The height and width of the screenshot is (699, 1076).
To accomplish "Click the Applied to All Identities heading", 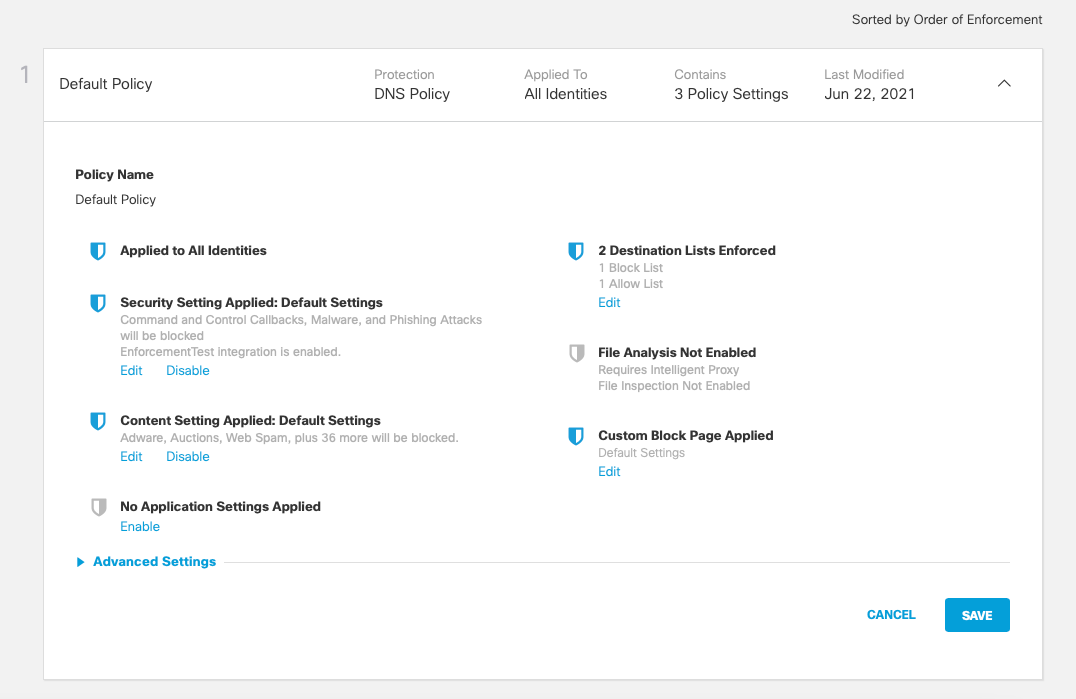I will click(194, 251).
